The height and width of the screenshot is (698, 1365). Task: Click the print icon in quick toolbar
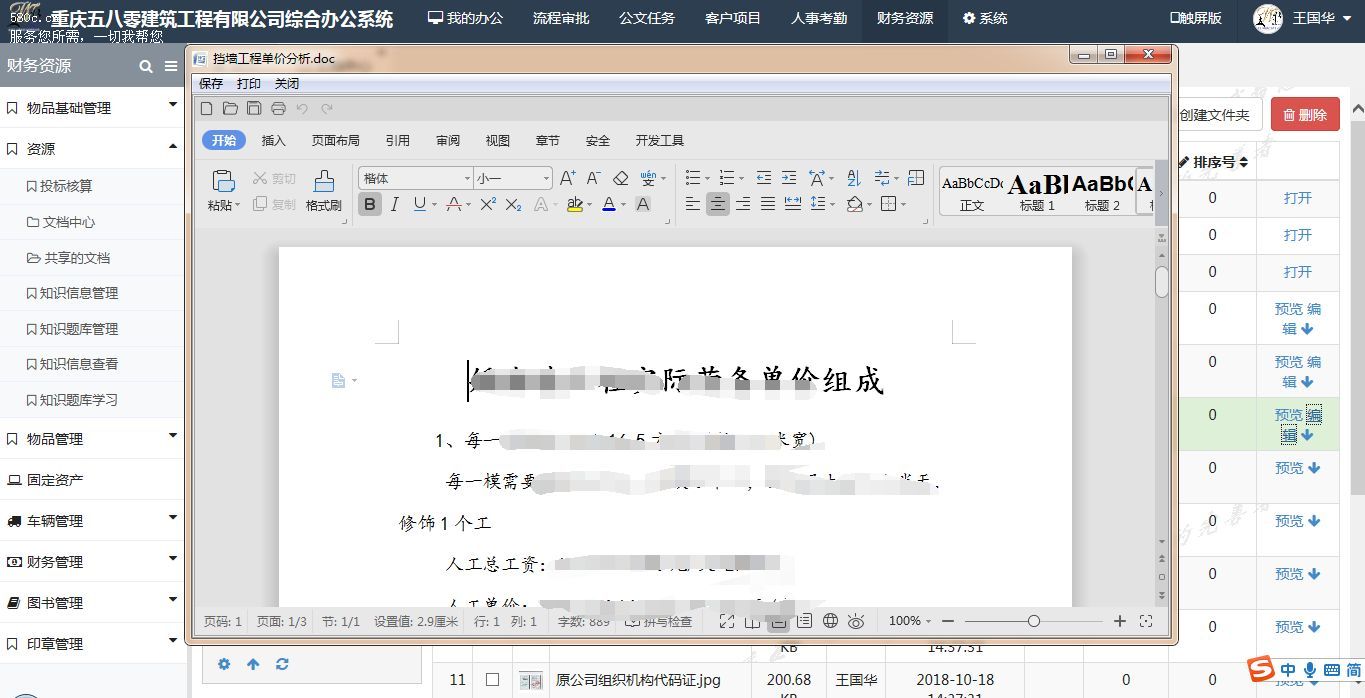tap(278, 108)
